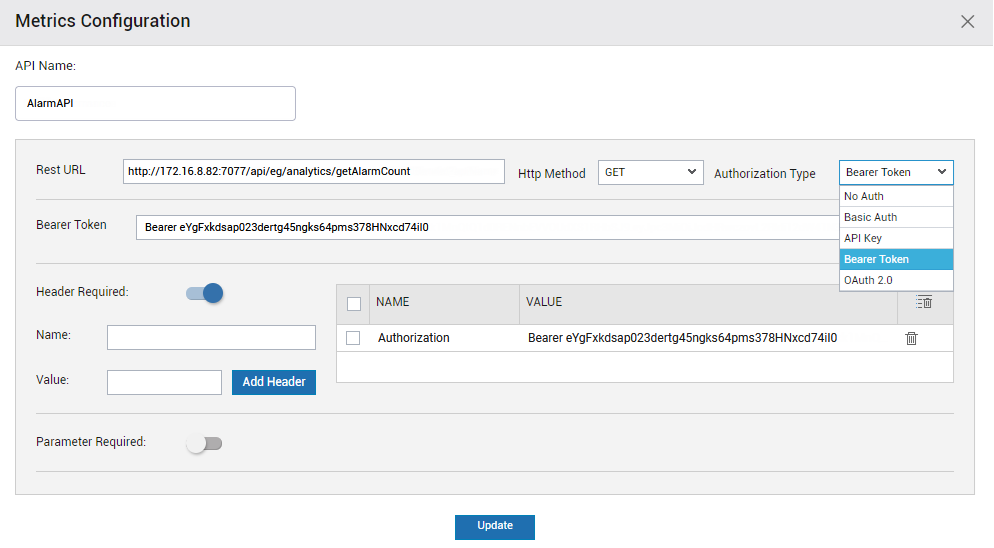
Task: Delete the Authorization header row with trash icon
Action: point(911,338)
